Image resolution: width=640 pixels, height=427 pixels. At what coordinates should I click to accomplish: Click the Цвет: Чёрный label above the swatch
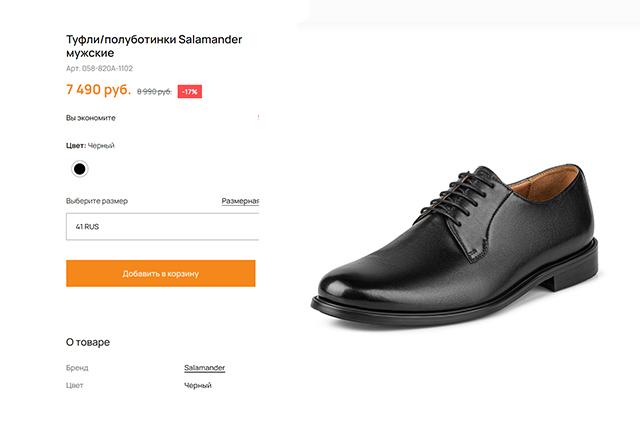(90, 146)
